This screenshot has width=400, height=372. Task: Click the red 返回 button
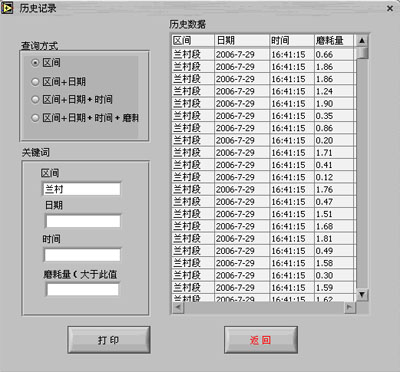point(261,340)
